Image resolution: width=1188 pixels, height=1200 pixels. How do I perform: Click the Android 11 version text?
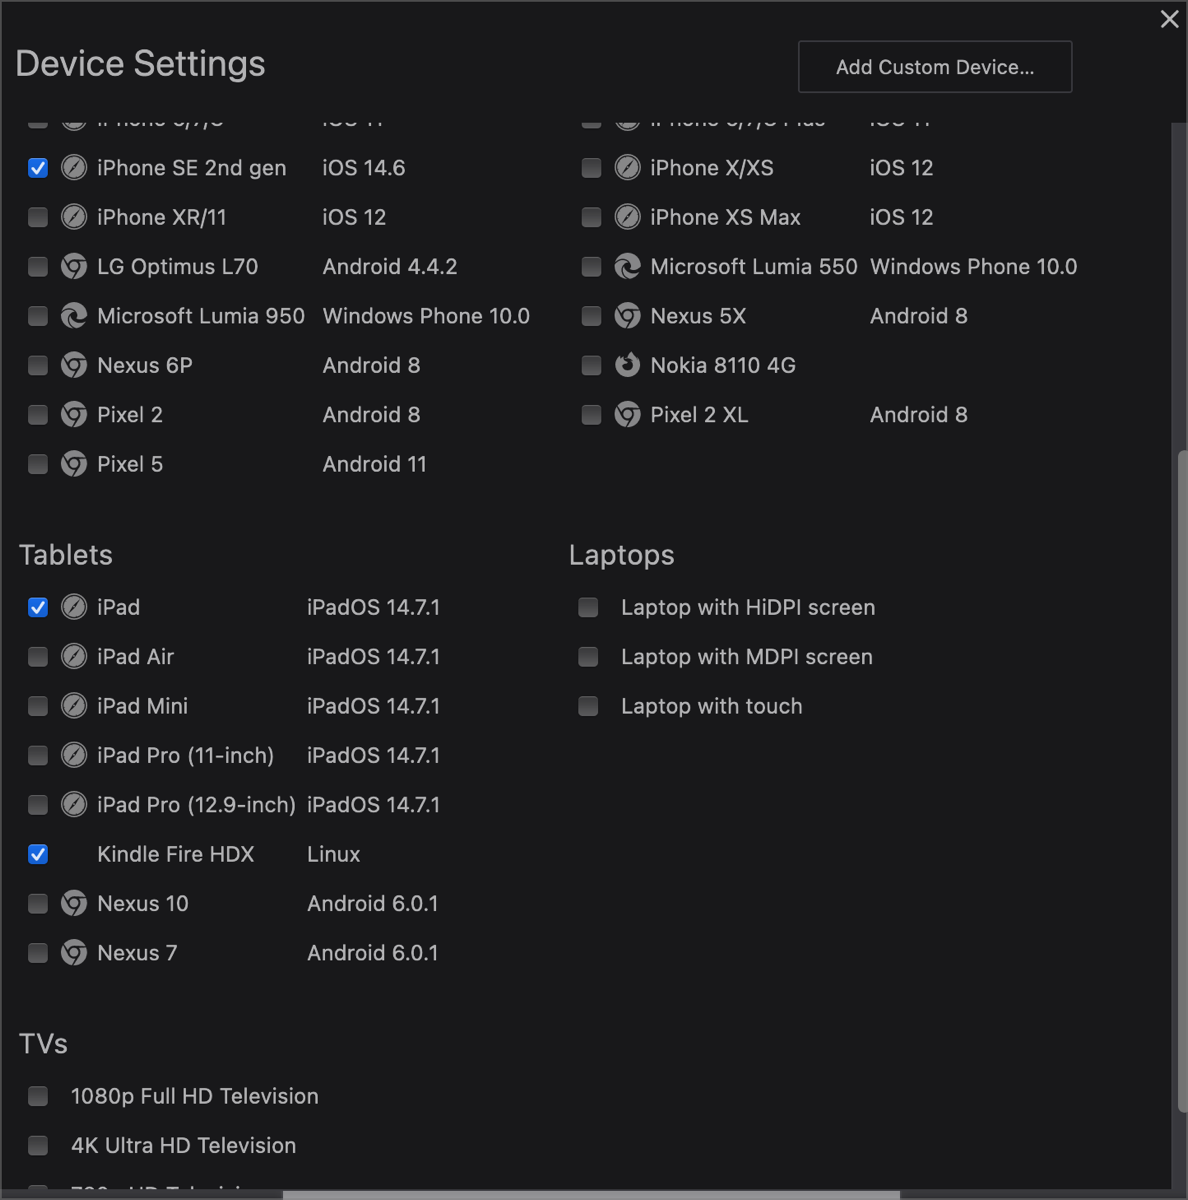coord(375,464)
